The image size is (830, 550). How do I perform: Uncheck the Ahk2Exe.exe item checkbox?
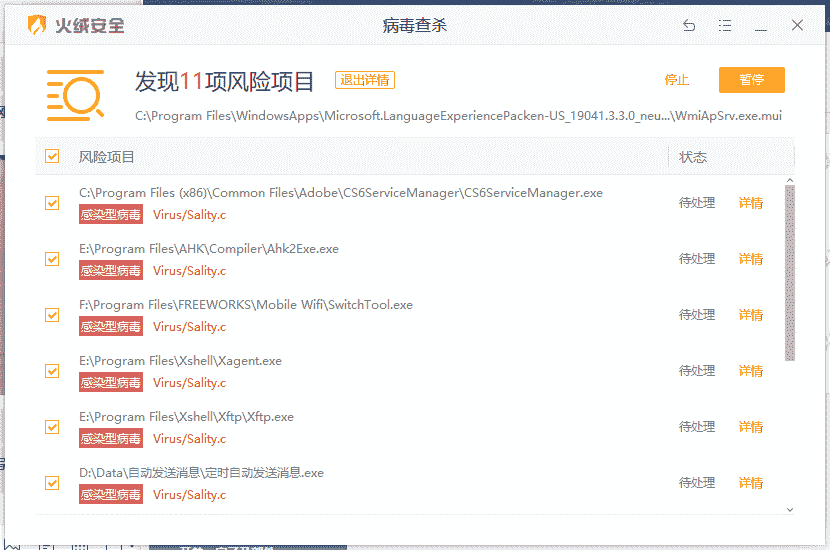coord(52,259)
